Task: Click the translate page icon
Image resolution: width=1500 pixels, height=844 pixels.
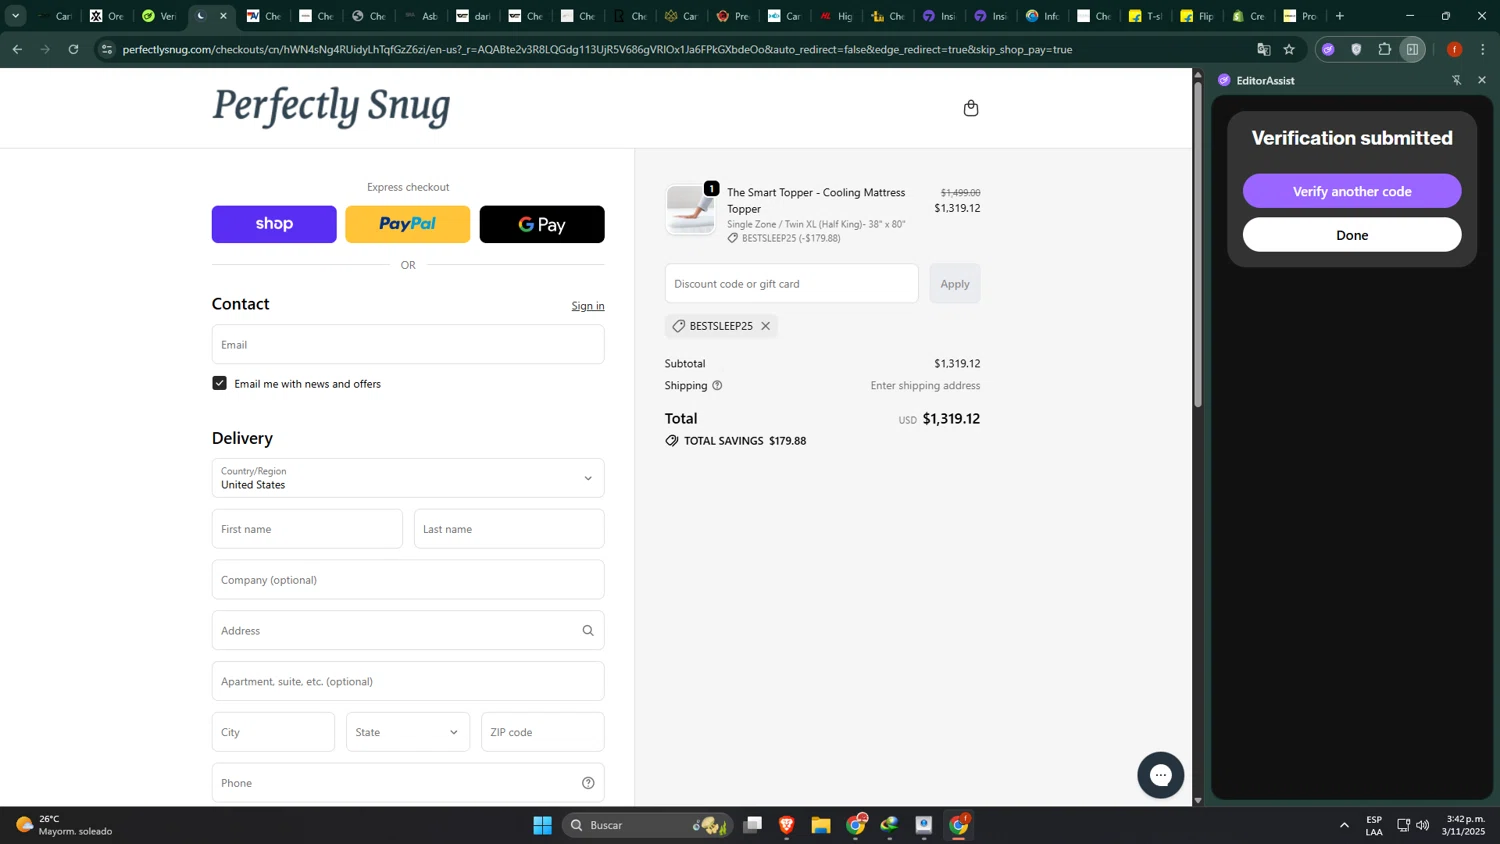Action: point(1264,49)
